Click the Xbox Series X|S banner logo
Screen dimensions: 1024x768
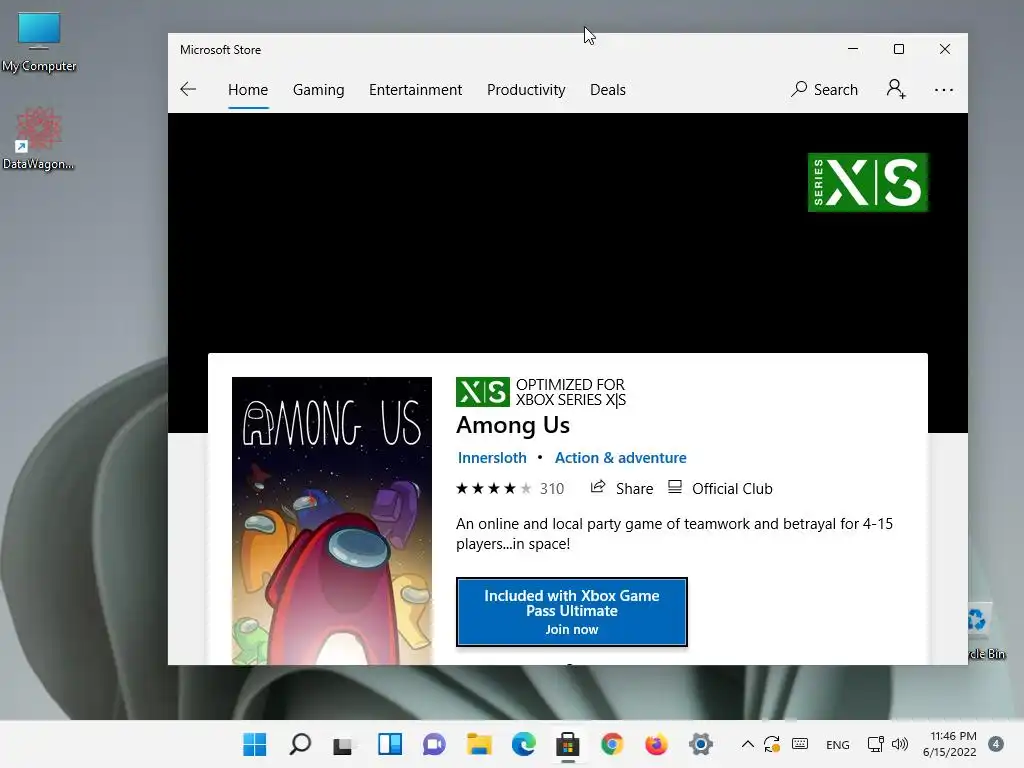(868, 182)
